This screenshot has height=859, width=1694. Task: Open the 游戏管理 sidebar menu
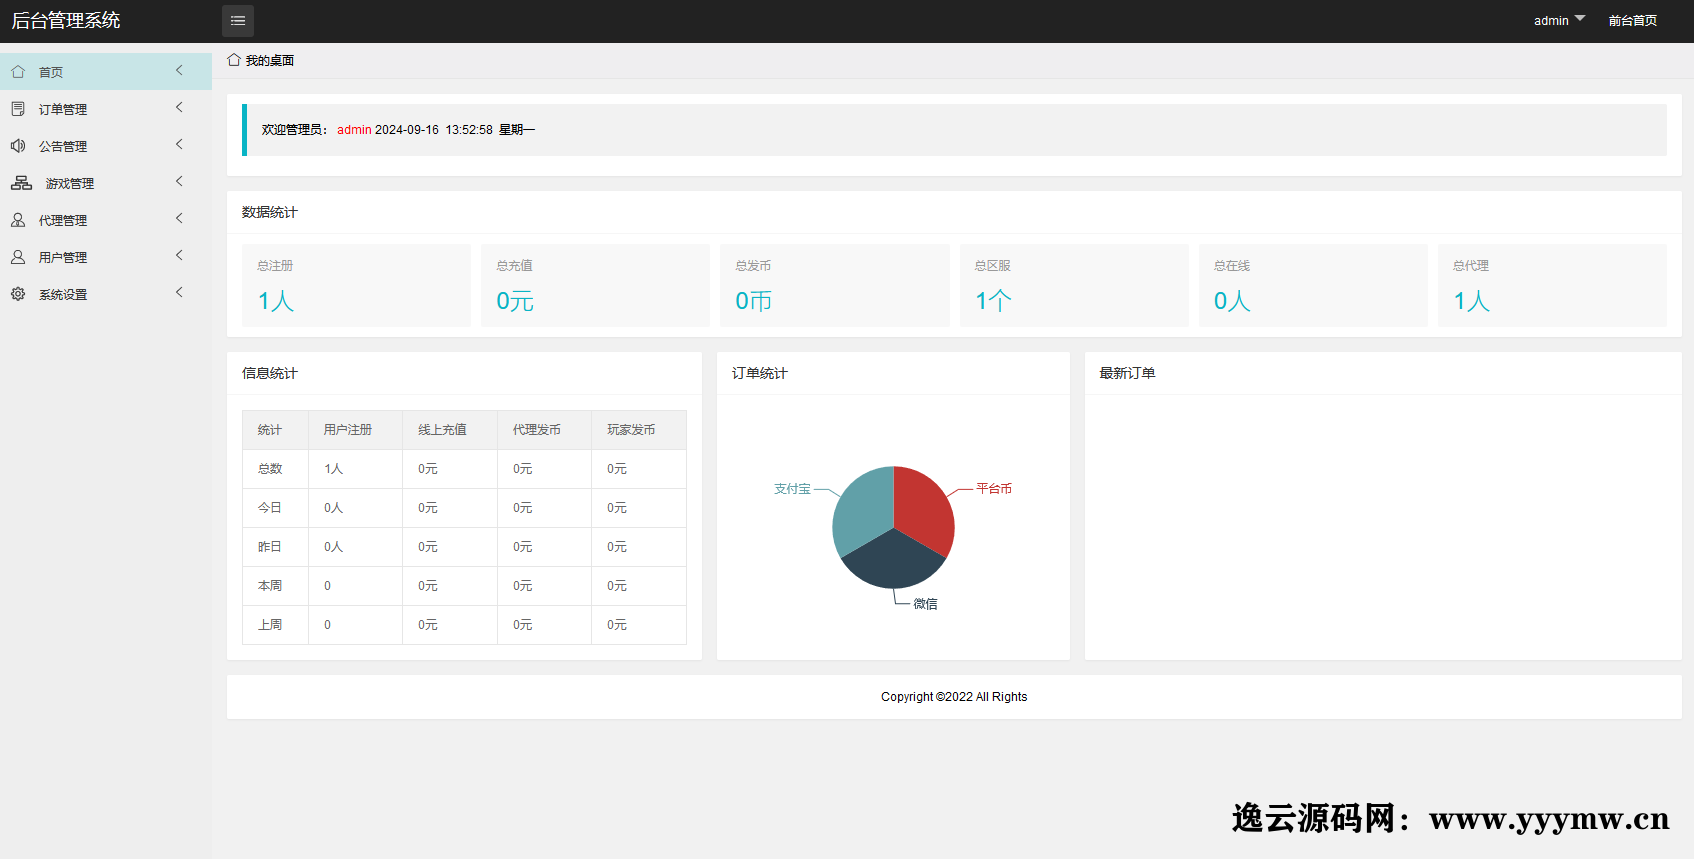coord(106,183)
